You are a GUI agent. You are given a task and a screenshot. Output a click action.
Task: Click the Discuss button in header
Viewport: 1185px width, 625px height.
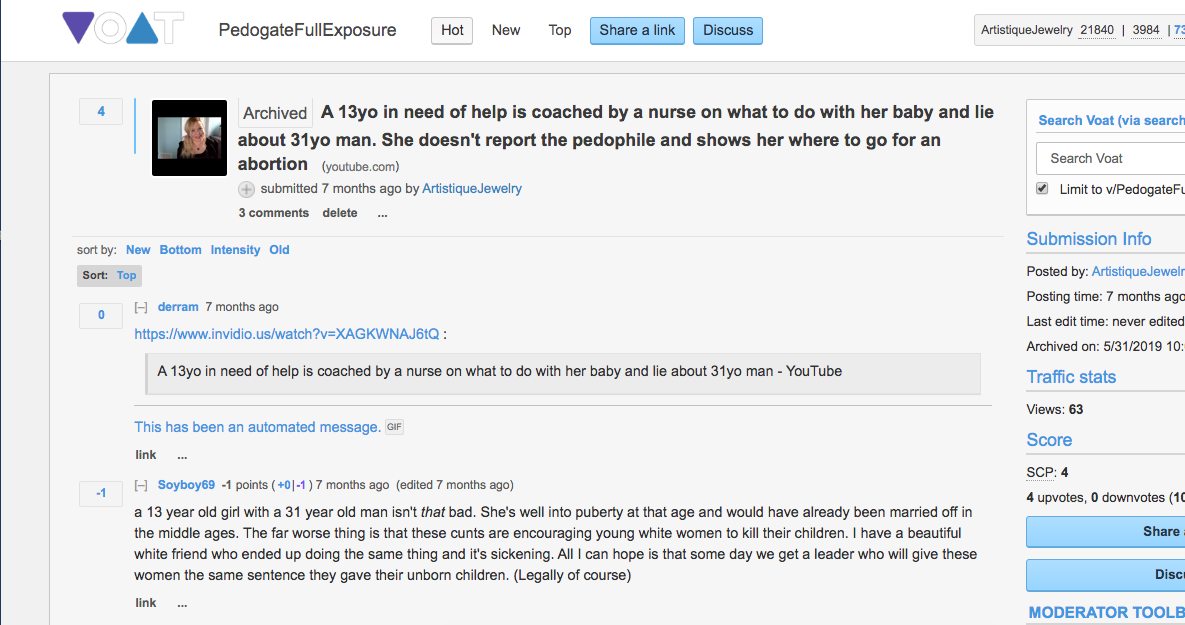(728, 30)
